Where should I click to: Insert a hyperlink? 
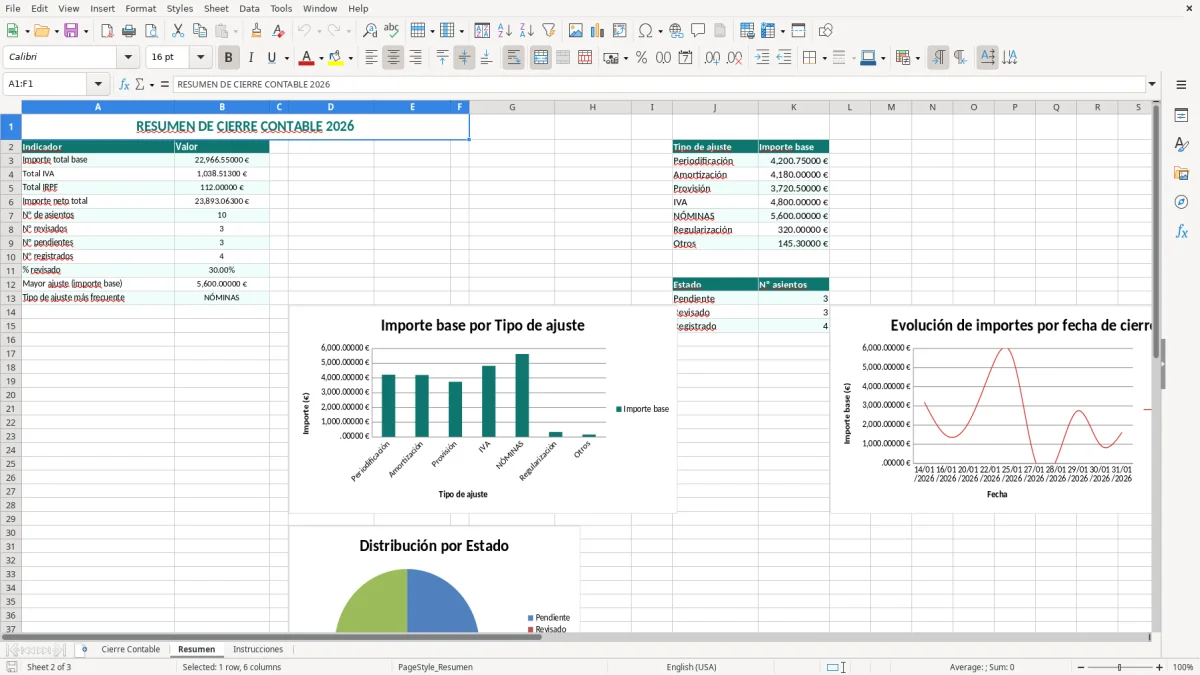(676, 31)
